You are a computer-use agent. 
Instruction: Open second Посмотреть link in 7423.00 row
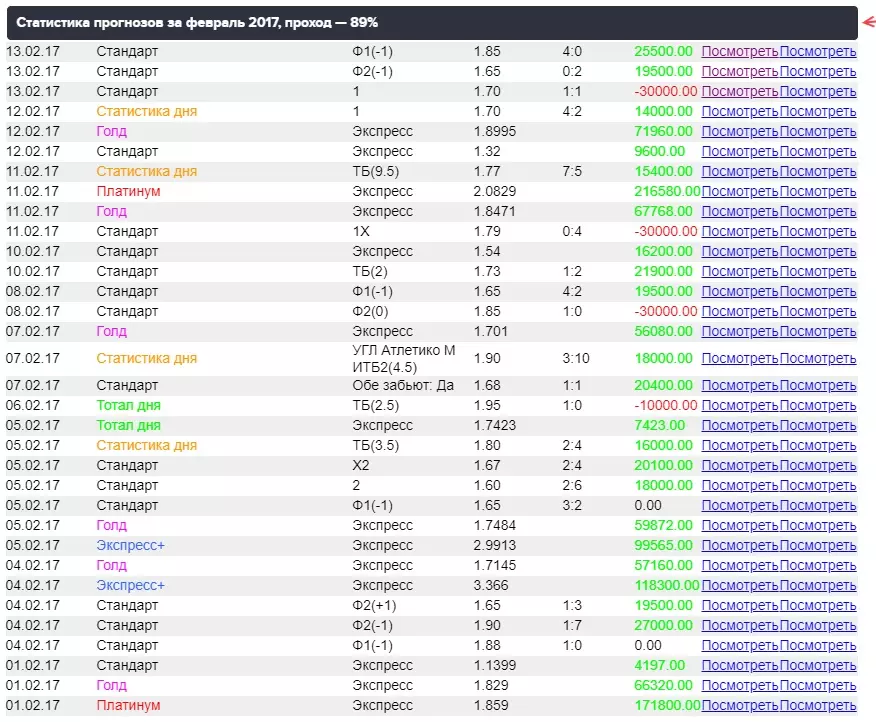click(x=818, y=425)
